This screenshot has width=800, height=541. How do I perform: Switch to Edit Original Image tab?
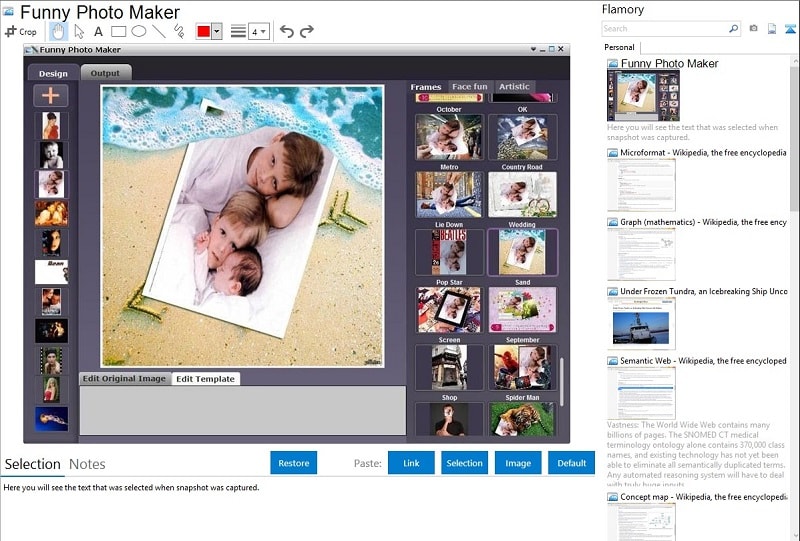(x=124, y=378)
